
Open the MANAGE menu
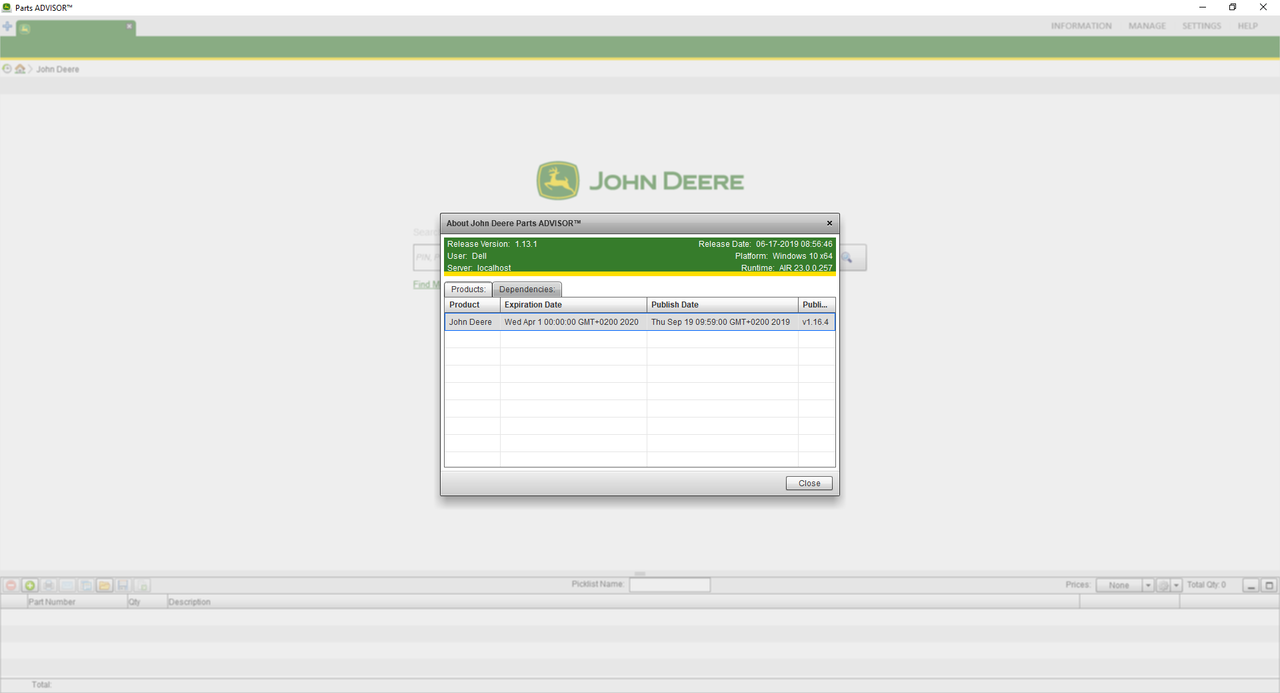1147,26
